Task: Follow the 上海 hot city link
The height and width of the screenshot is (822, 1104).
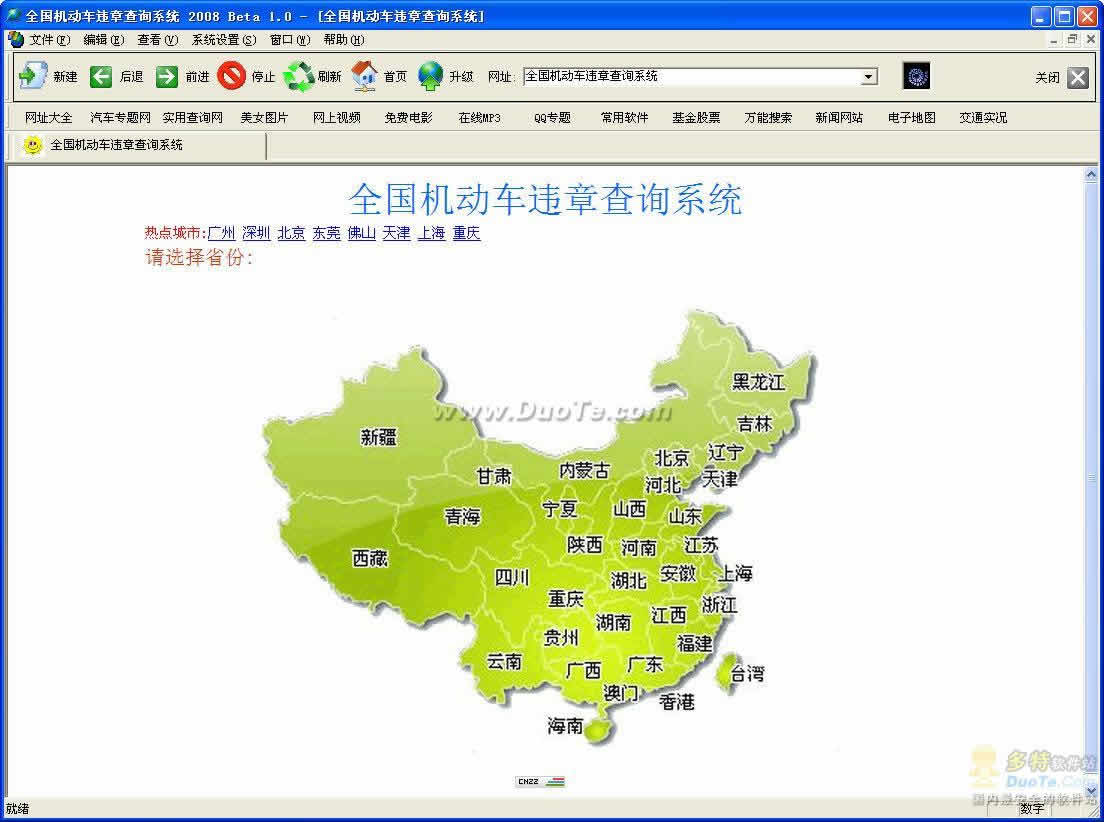Action: click(x=432, y=233)
